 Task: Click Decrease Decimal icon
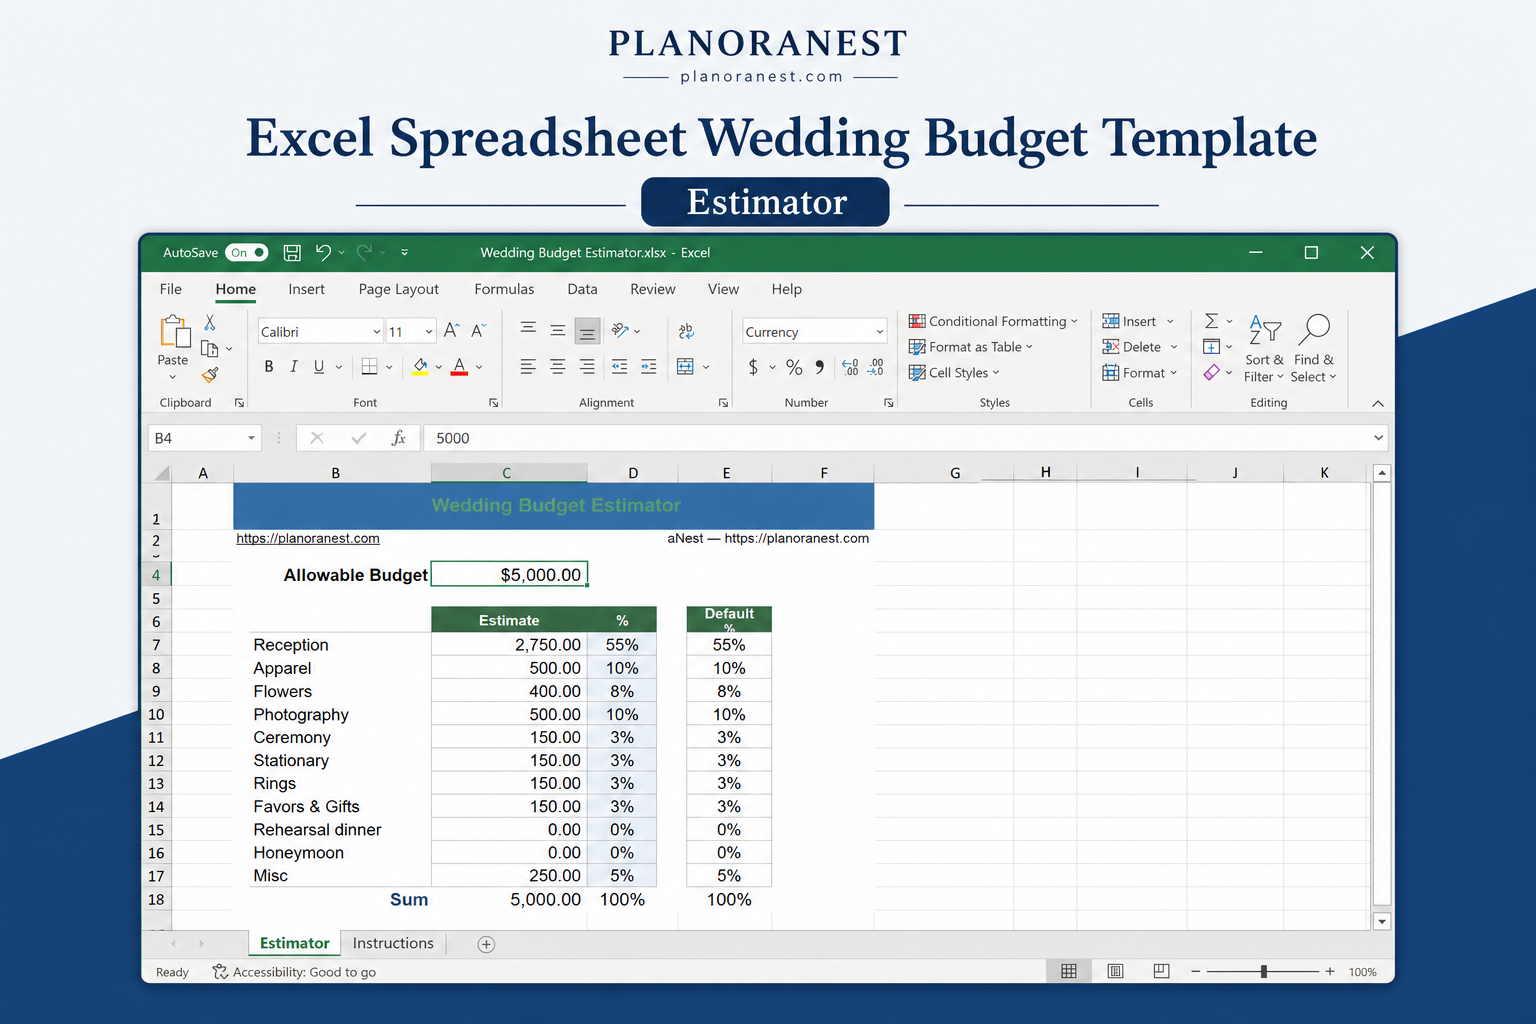click(876, 367)
